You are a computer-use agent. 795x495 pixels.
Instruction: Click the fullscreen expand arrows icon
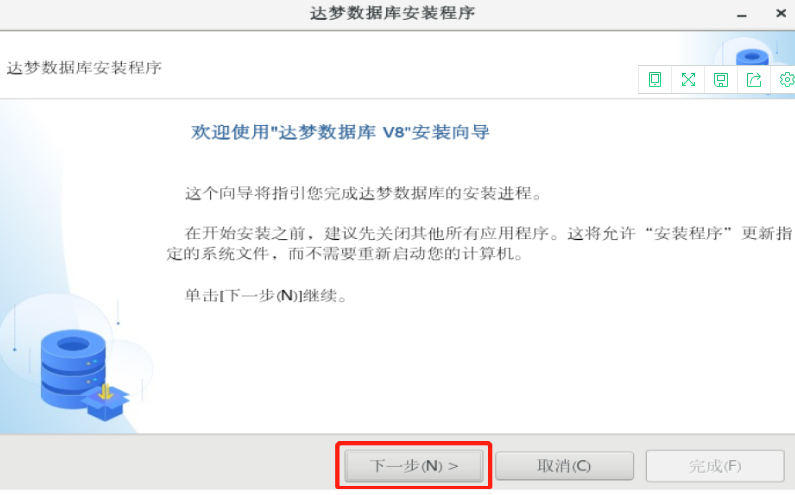pos(688,80)
